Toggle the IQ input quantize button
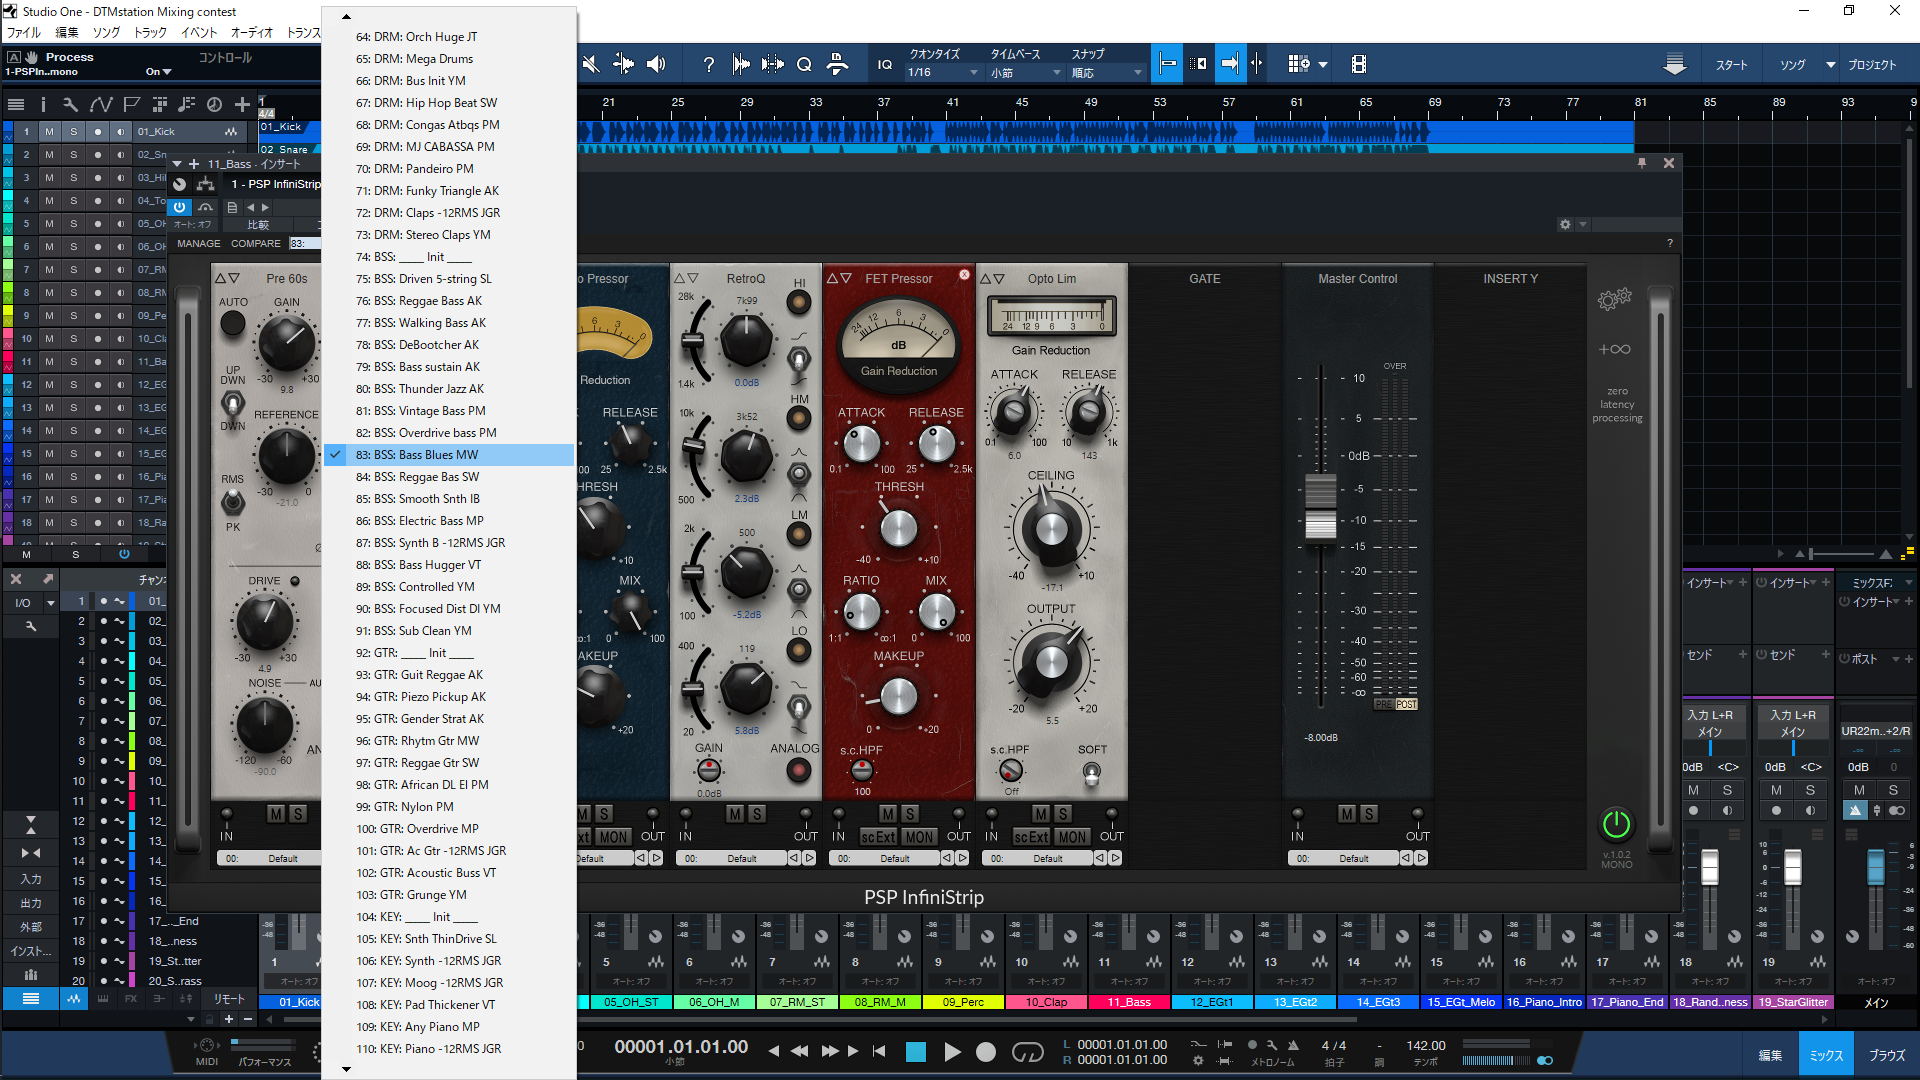The height and width of the screenshot is (1080, 1920). click(885, 64)
